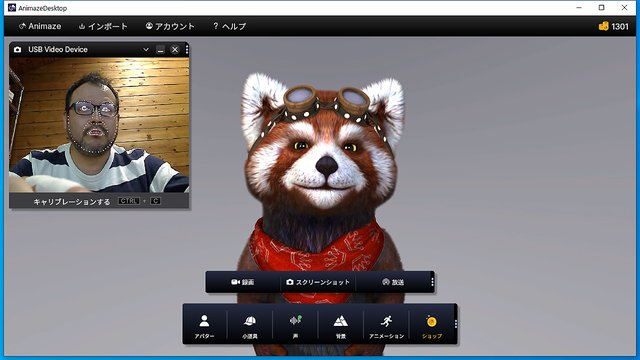Open the 背景 background panel

click(340, 326)
